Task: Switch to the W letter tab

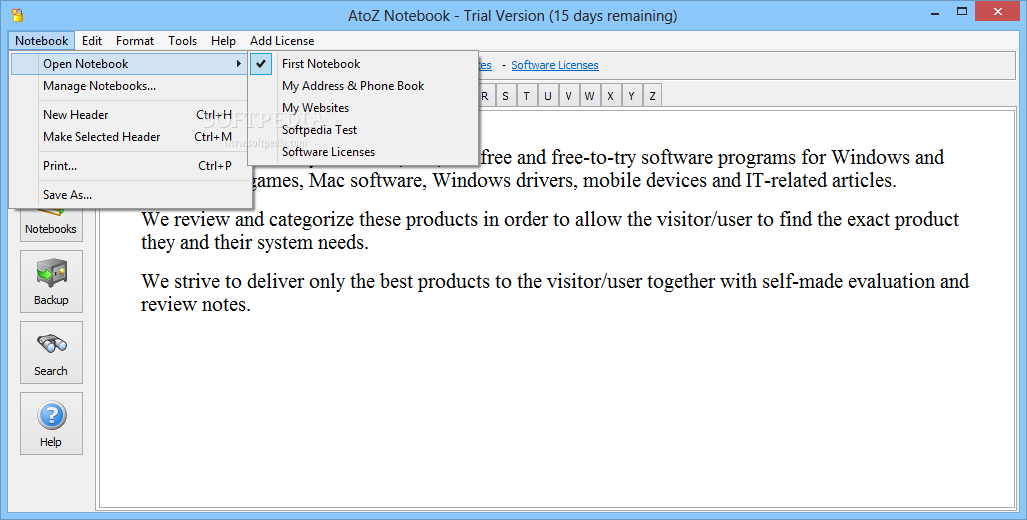Action: (x=589, y=96)
